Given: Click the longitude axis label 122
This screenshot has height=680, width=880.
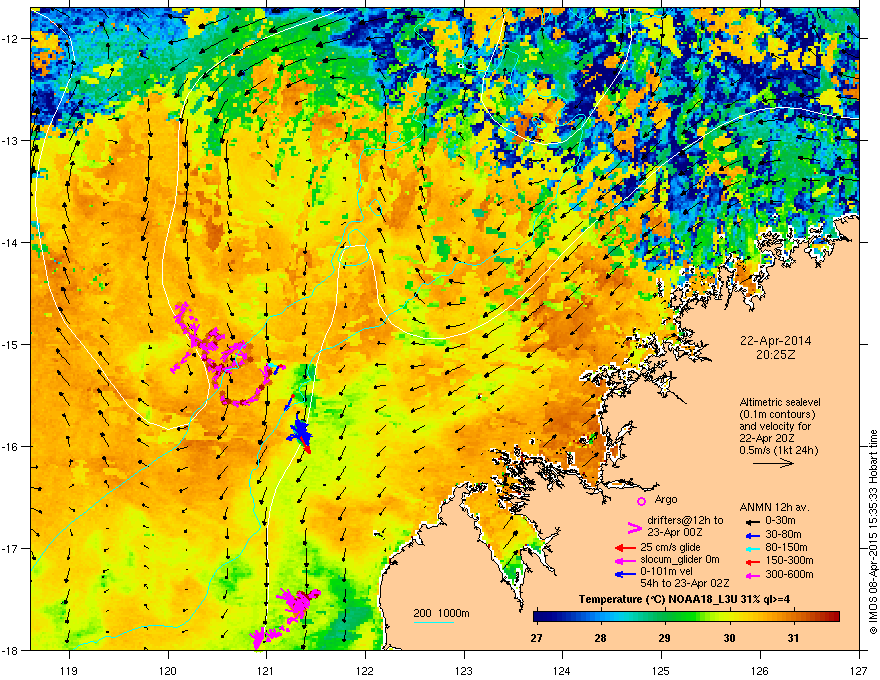Looking at the screenshot, I should (x=365, y=670).
